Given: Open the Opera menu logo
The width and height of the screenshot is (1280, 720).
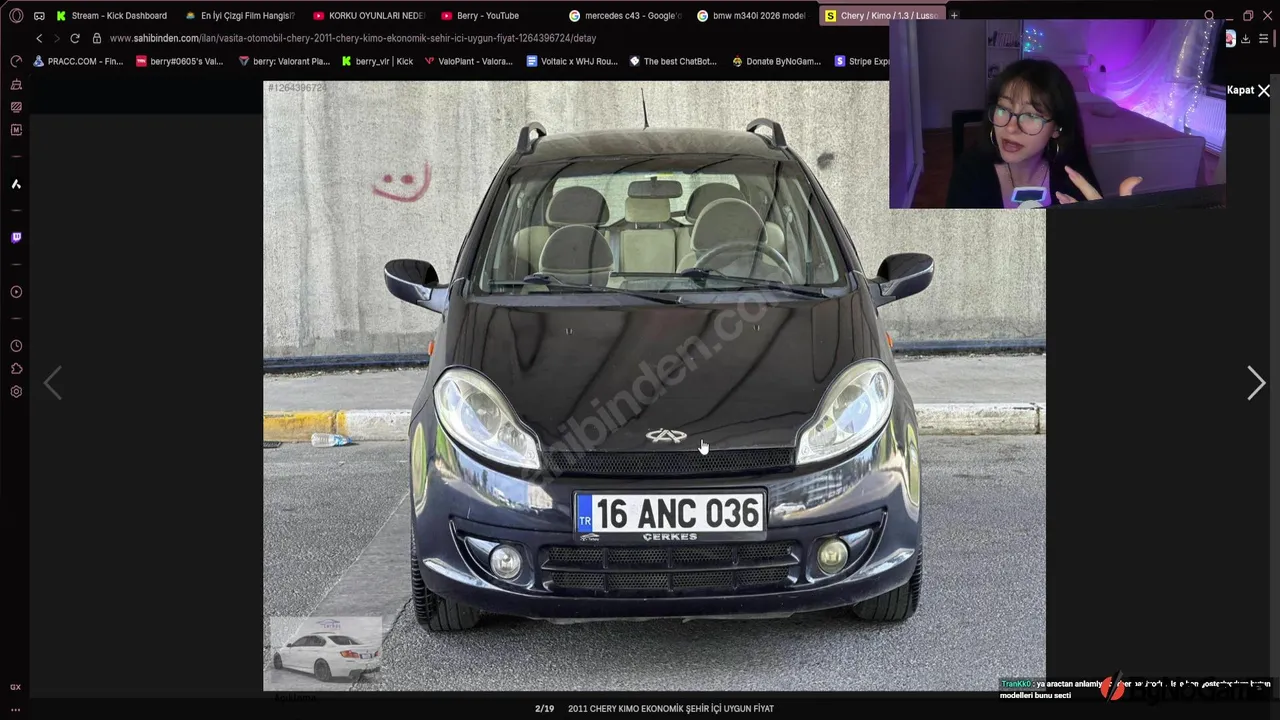Looking at the screenshot, I should (16, 16).
